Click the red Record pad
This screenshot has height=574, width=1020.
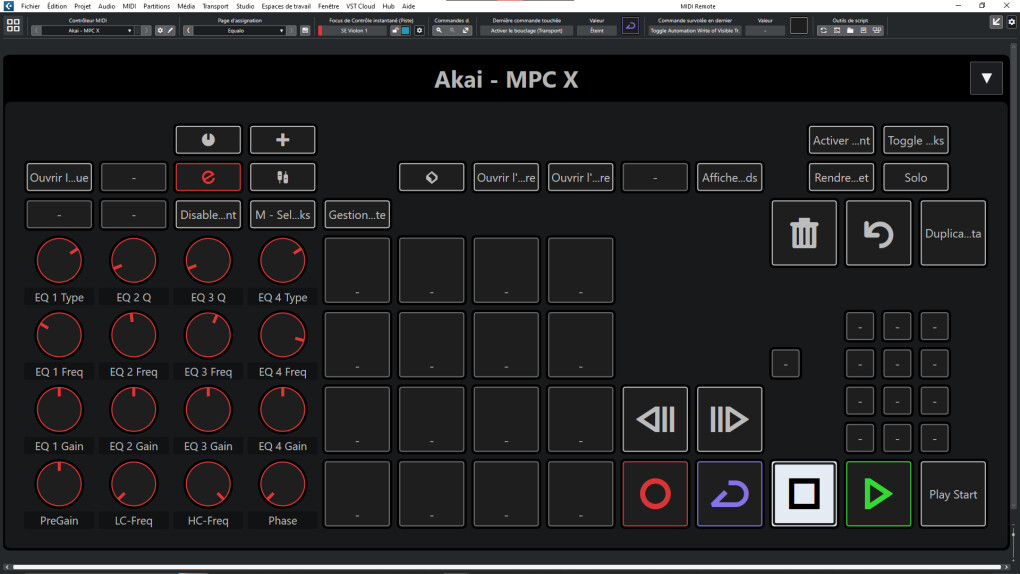[655, 494]
